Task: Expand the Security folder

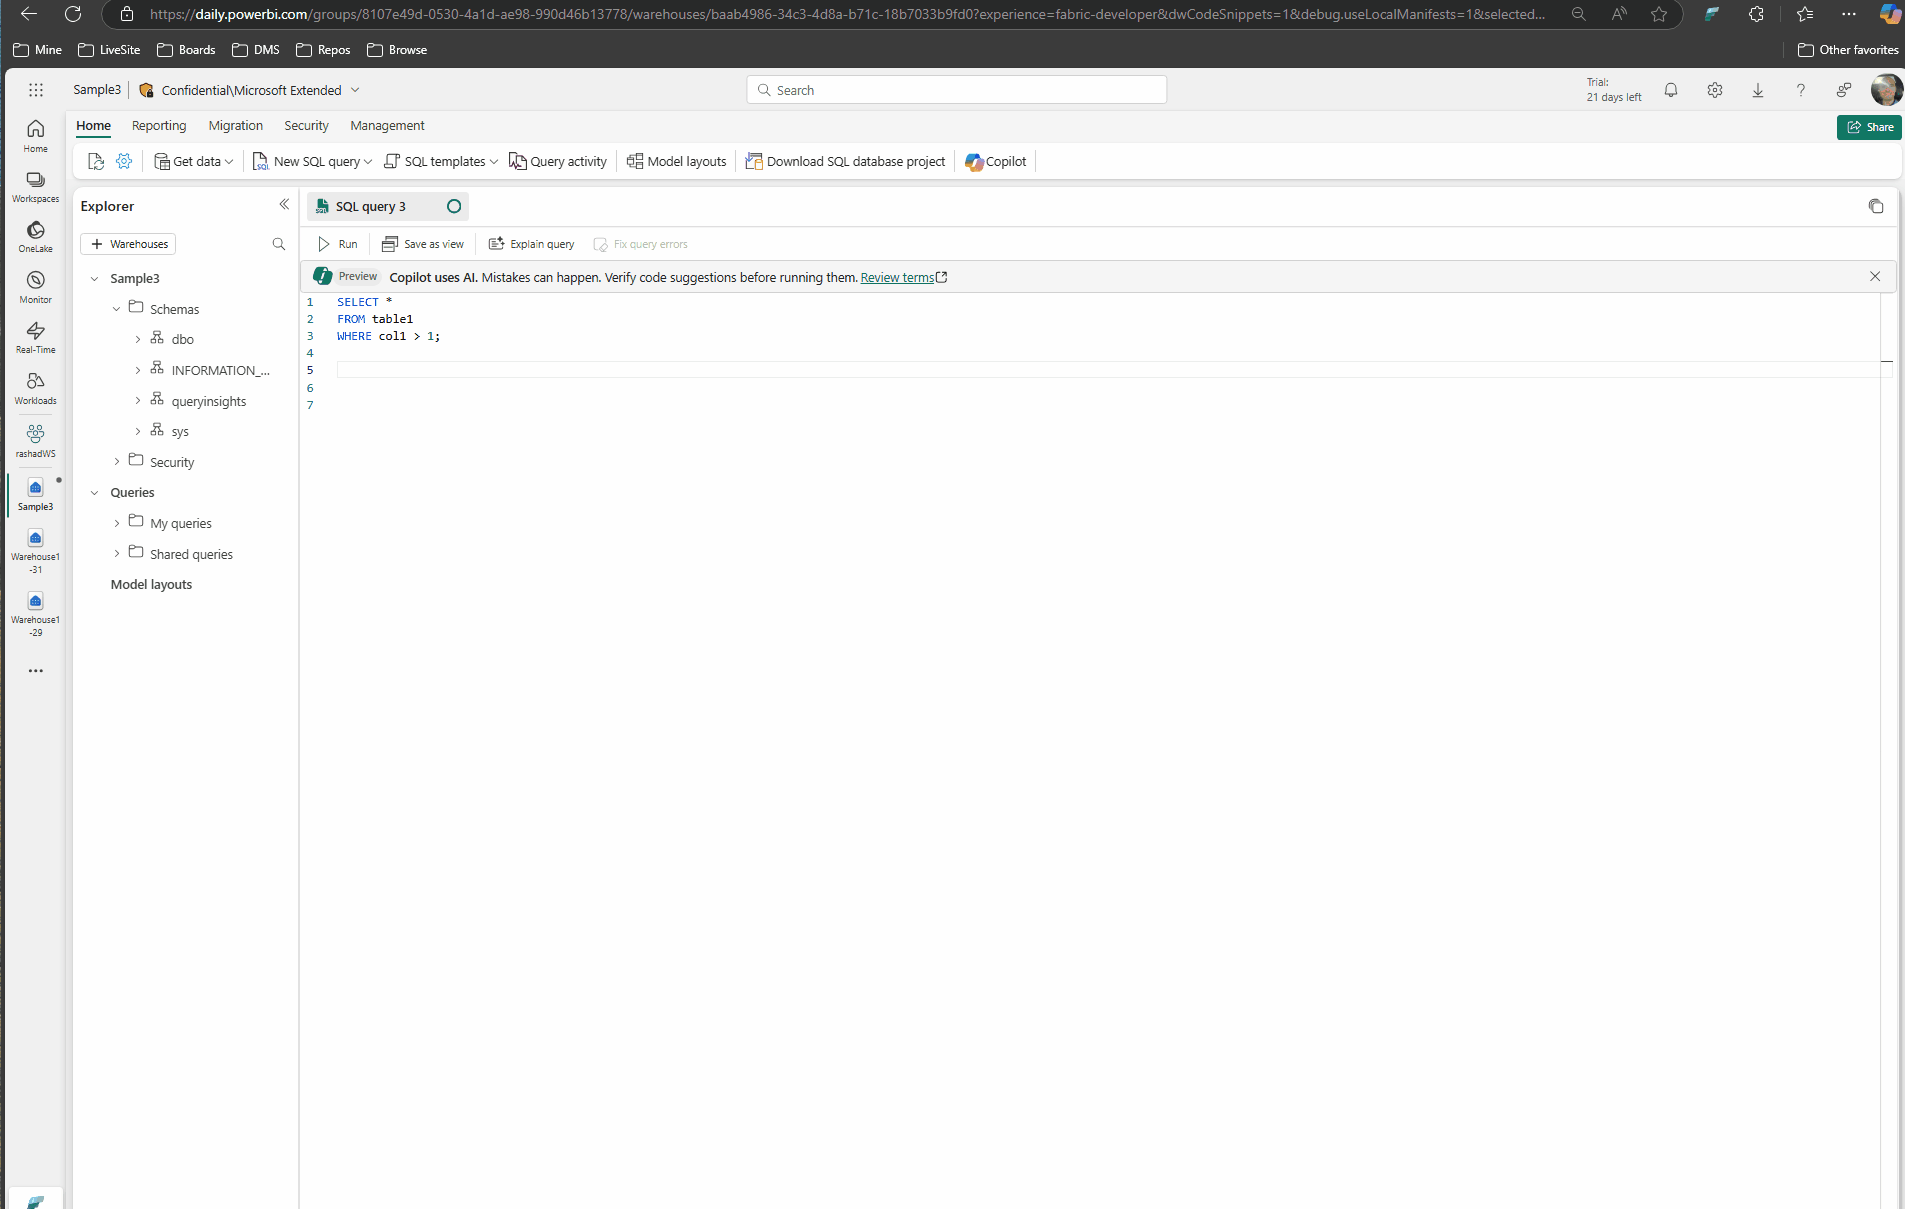Action: (x=116, y=462)
